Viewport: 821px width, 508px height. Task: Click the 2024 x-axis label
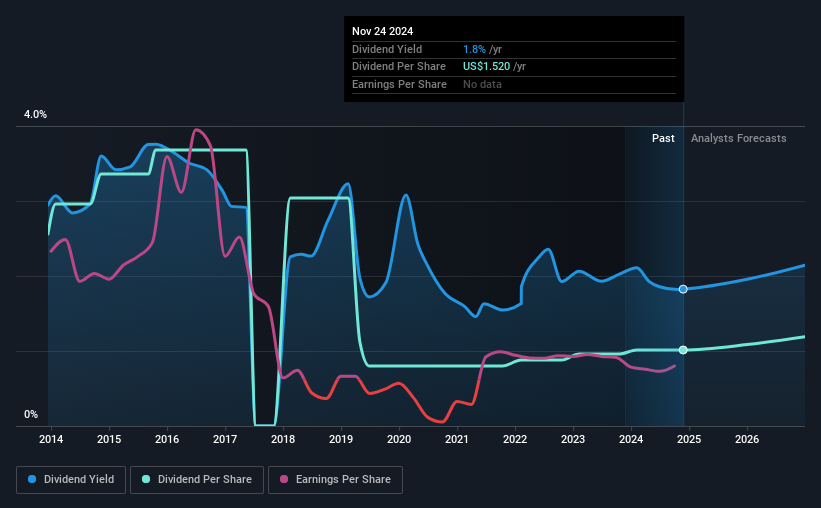pos(631,439)
